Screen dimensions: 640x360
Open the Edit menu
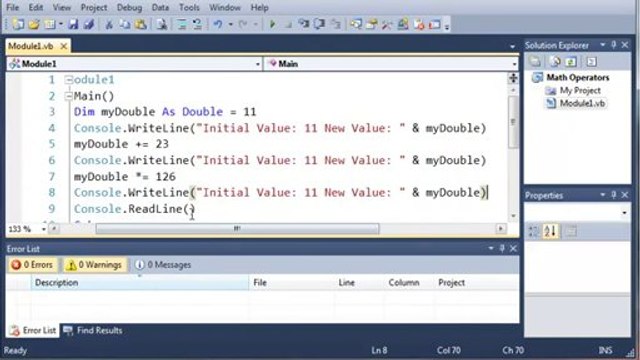pos(36,7)
